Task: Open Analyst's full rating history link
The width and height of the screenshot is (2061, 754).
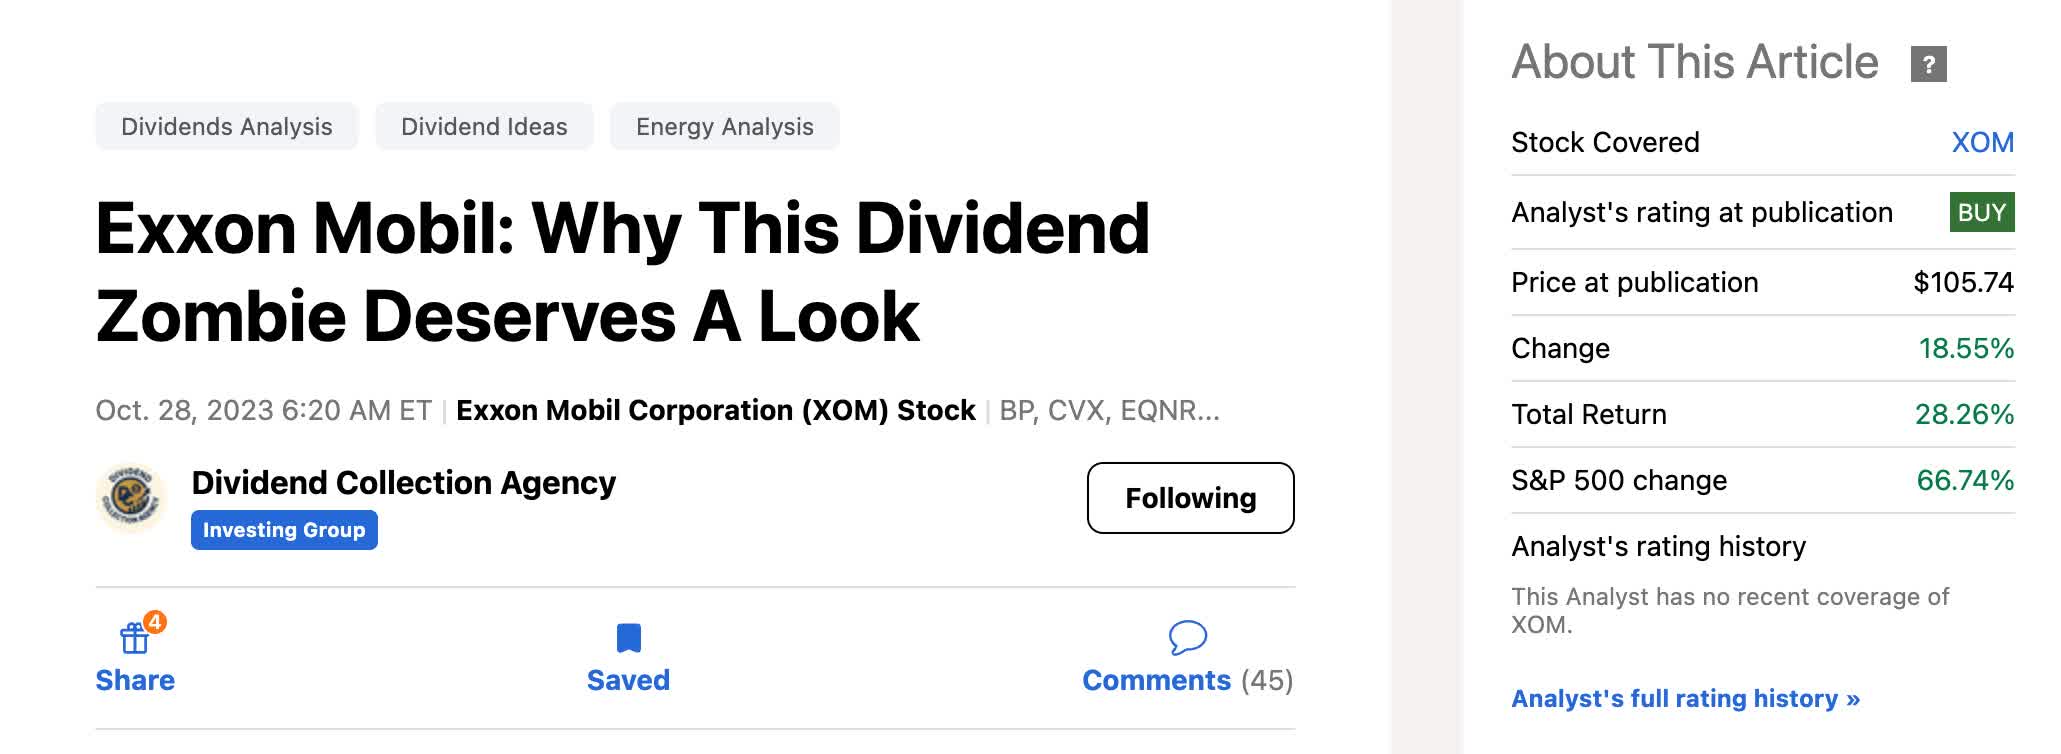Action: point(1685,698)
